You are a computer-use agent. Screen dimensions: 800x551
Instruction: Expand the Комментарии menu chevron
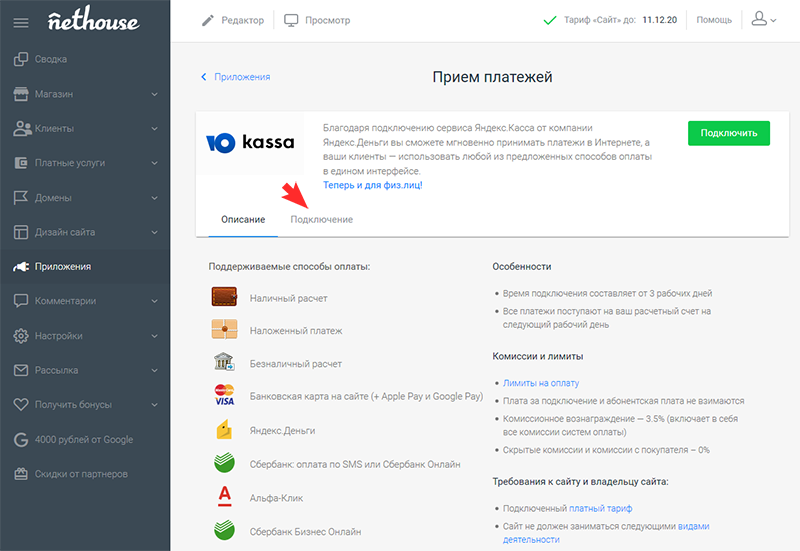(x=155, y=301)
